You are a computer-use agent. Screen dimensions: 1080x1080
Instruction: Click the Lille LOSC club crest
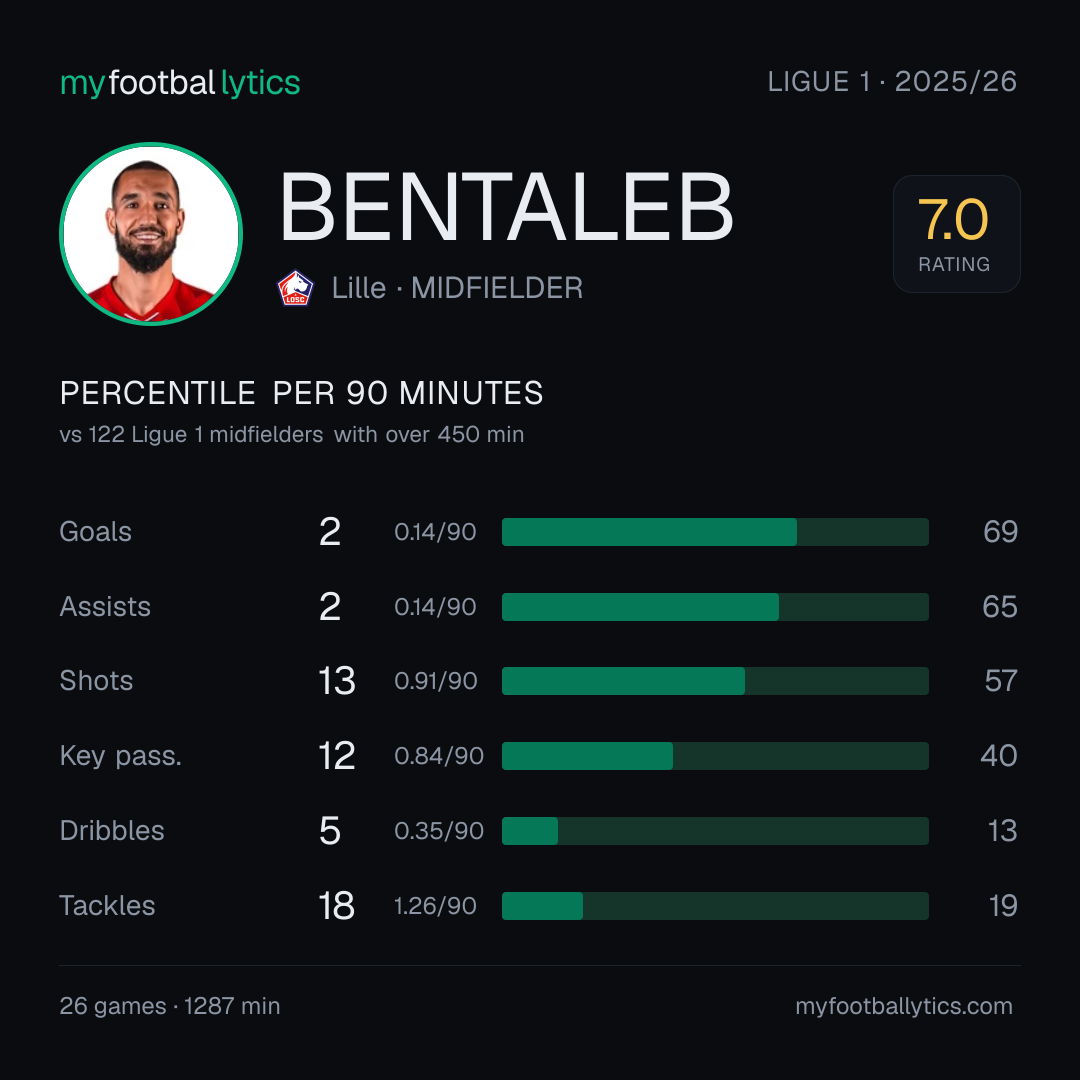click(295, 288)
